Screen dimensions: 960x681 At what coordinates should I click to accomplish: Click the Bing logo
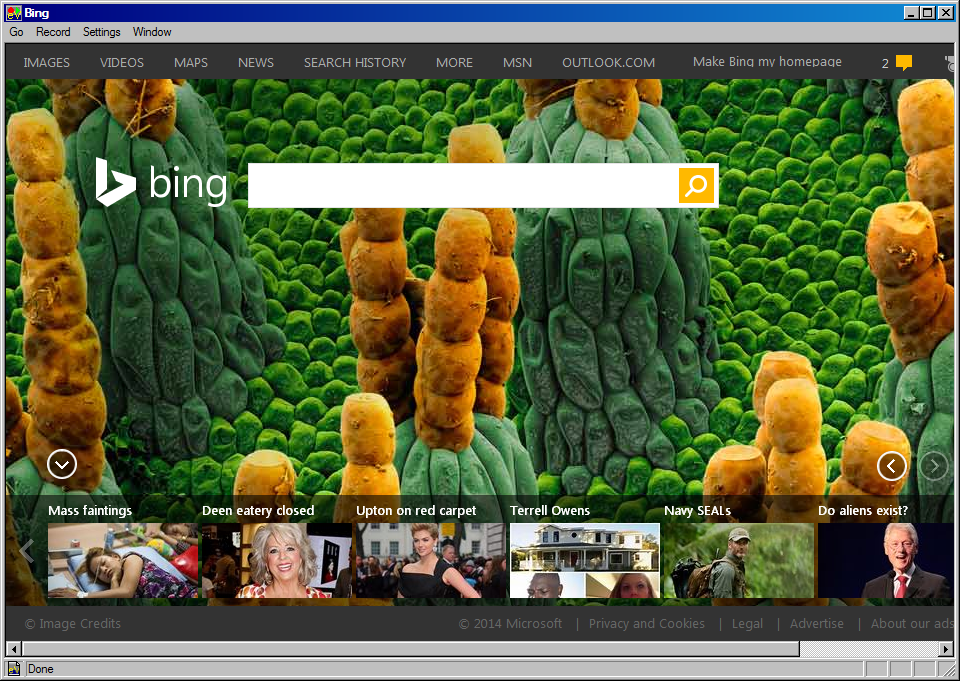click(161, 184)
